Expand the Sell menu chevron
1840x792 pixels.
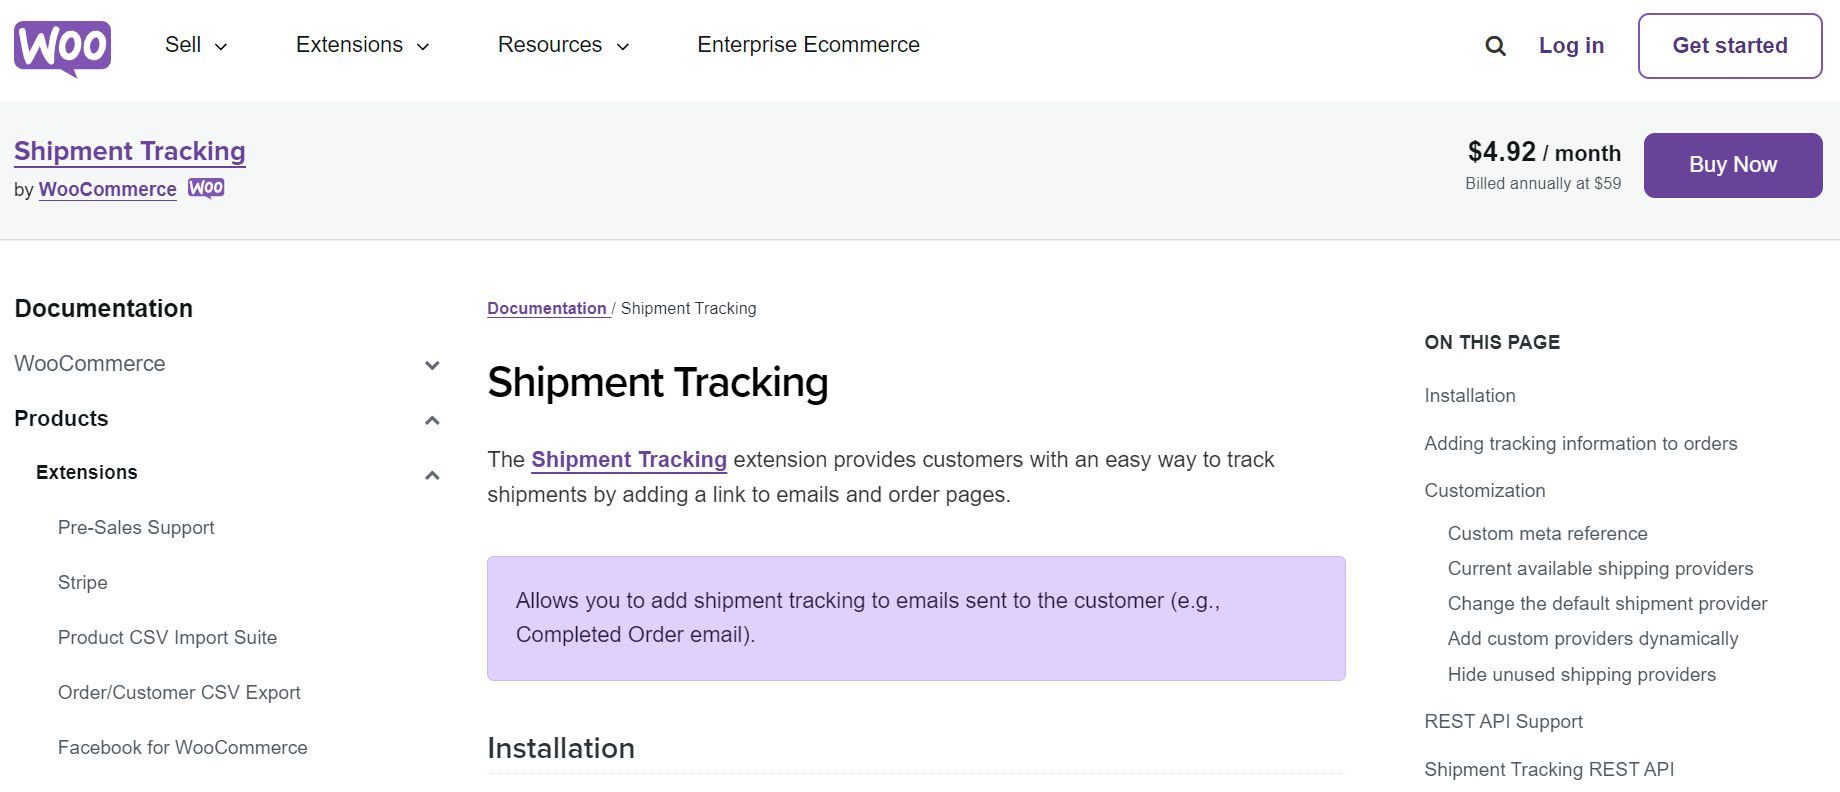(221, 47)
